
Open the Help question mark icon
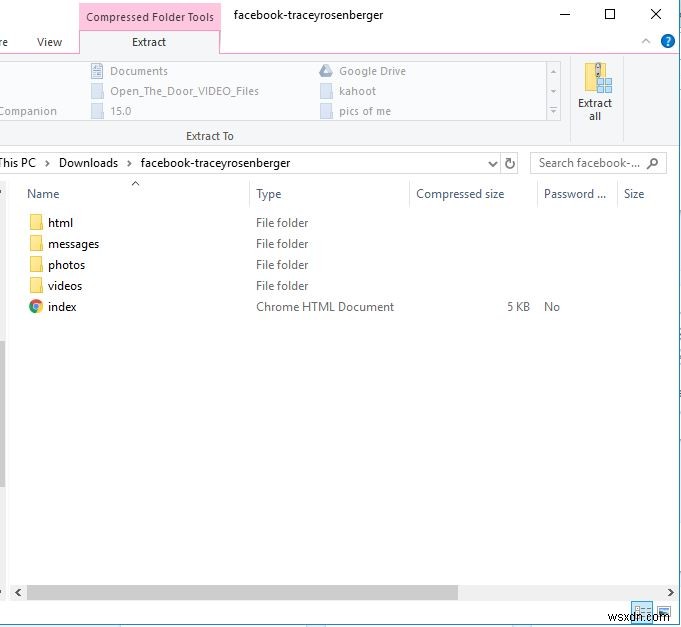click(x=668, y=41)
